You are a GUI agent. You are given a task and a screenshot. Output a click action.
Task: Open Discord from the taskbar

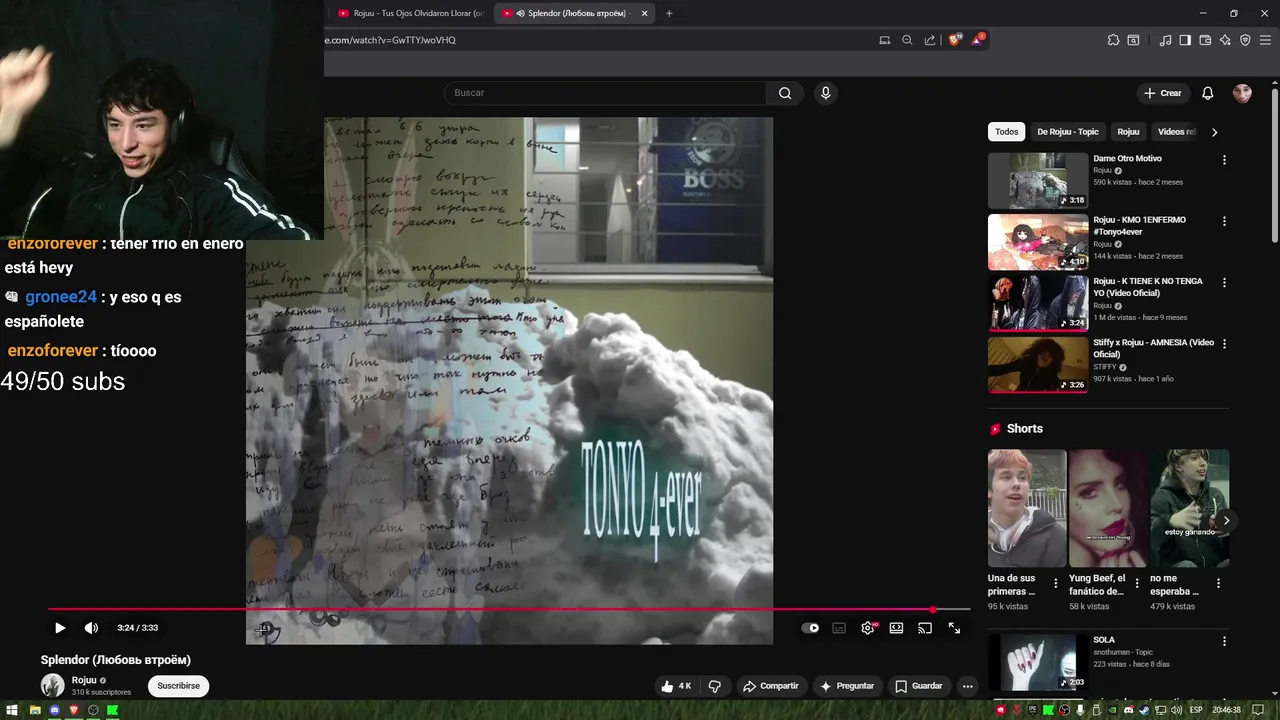click(55, 710)
